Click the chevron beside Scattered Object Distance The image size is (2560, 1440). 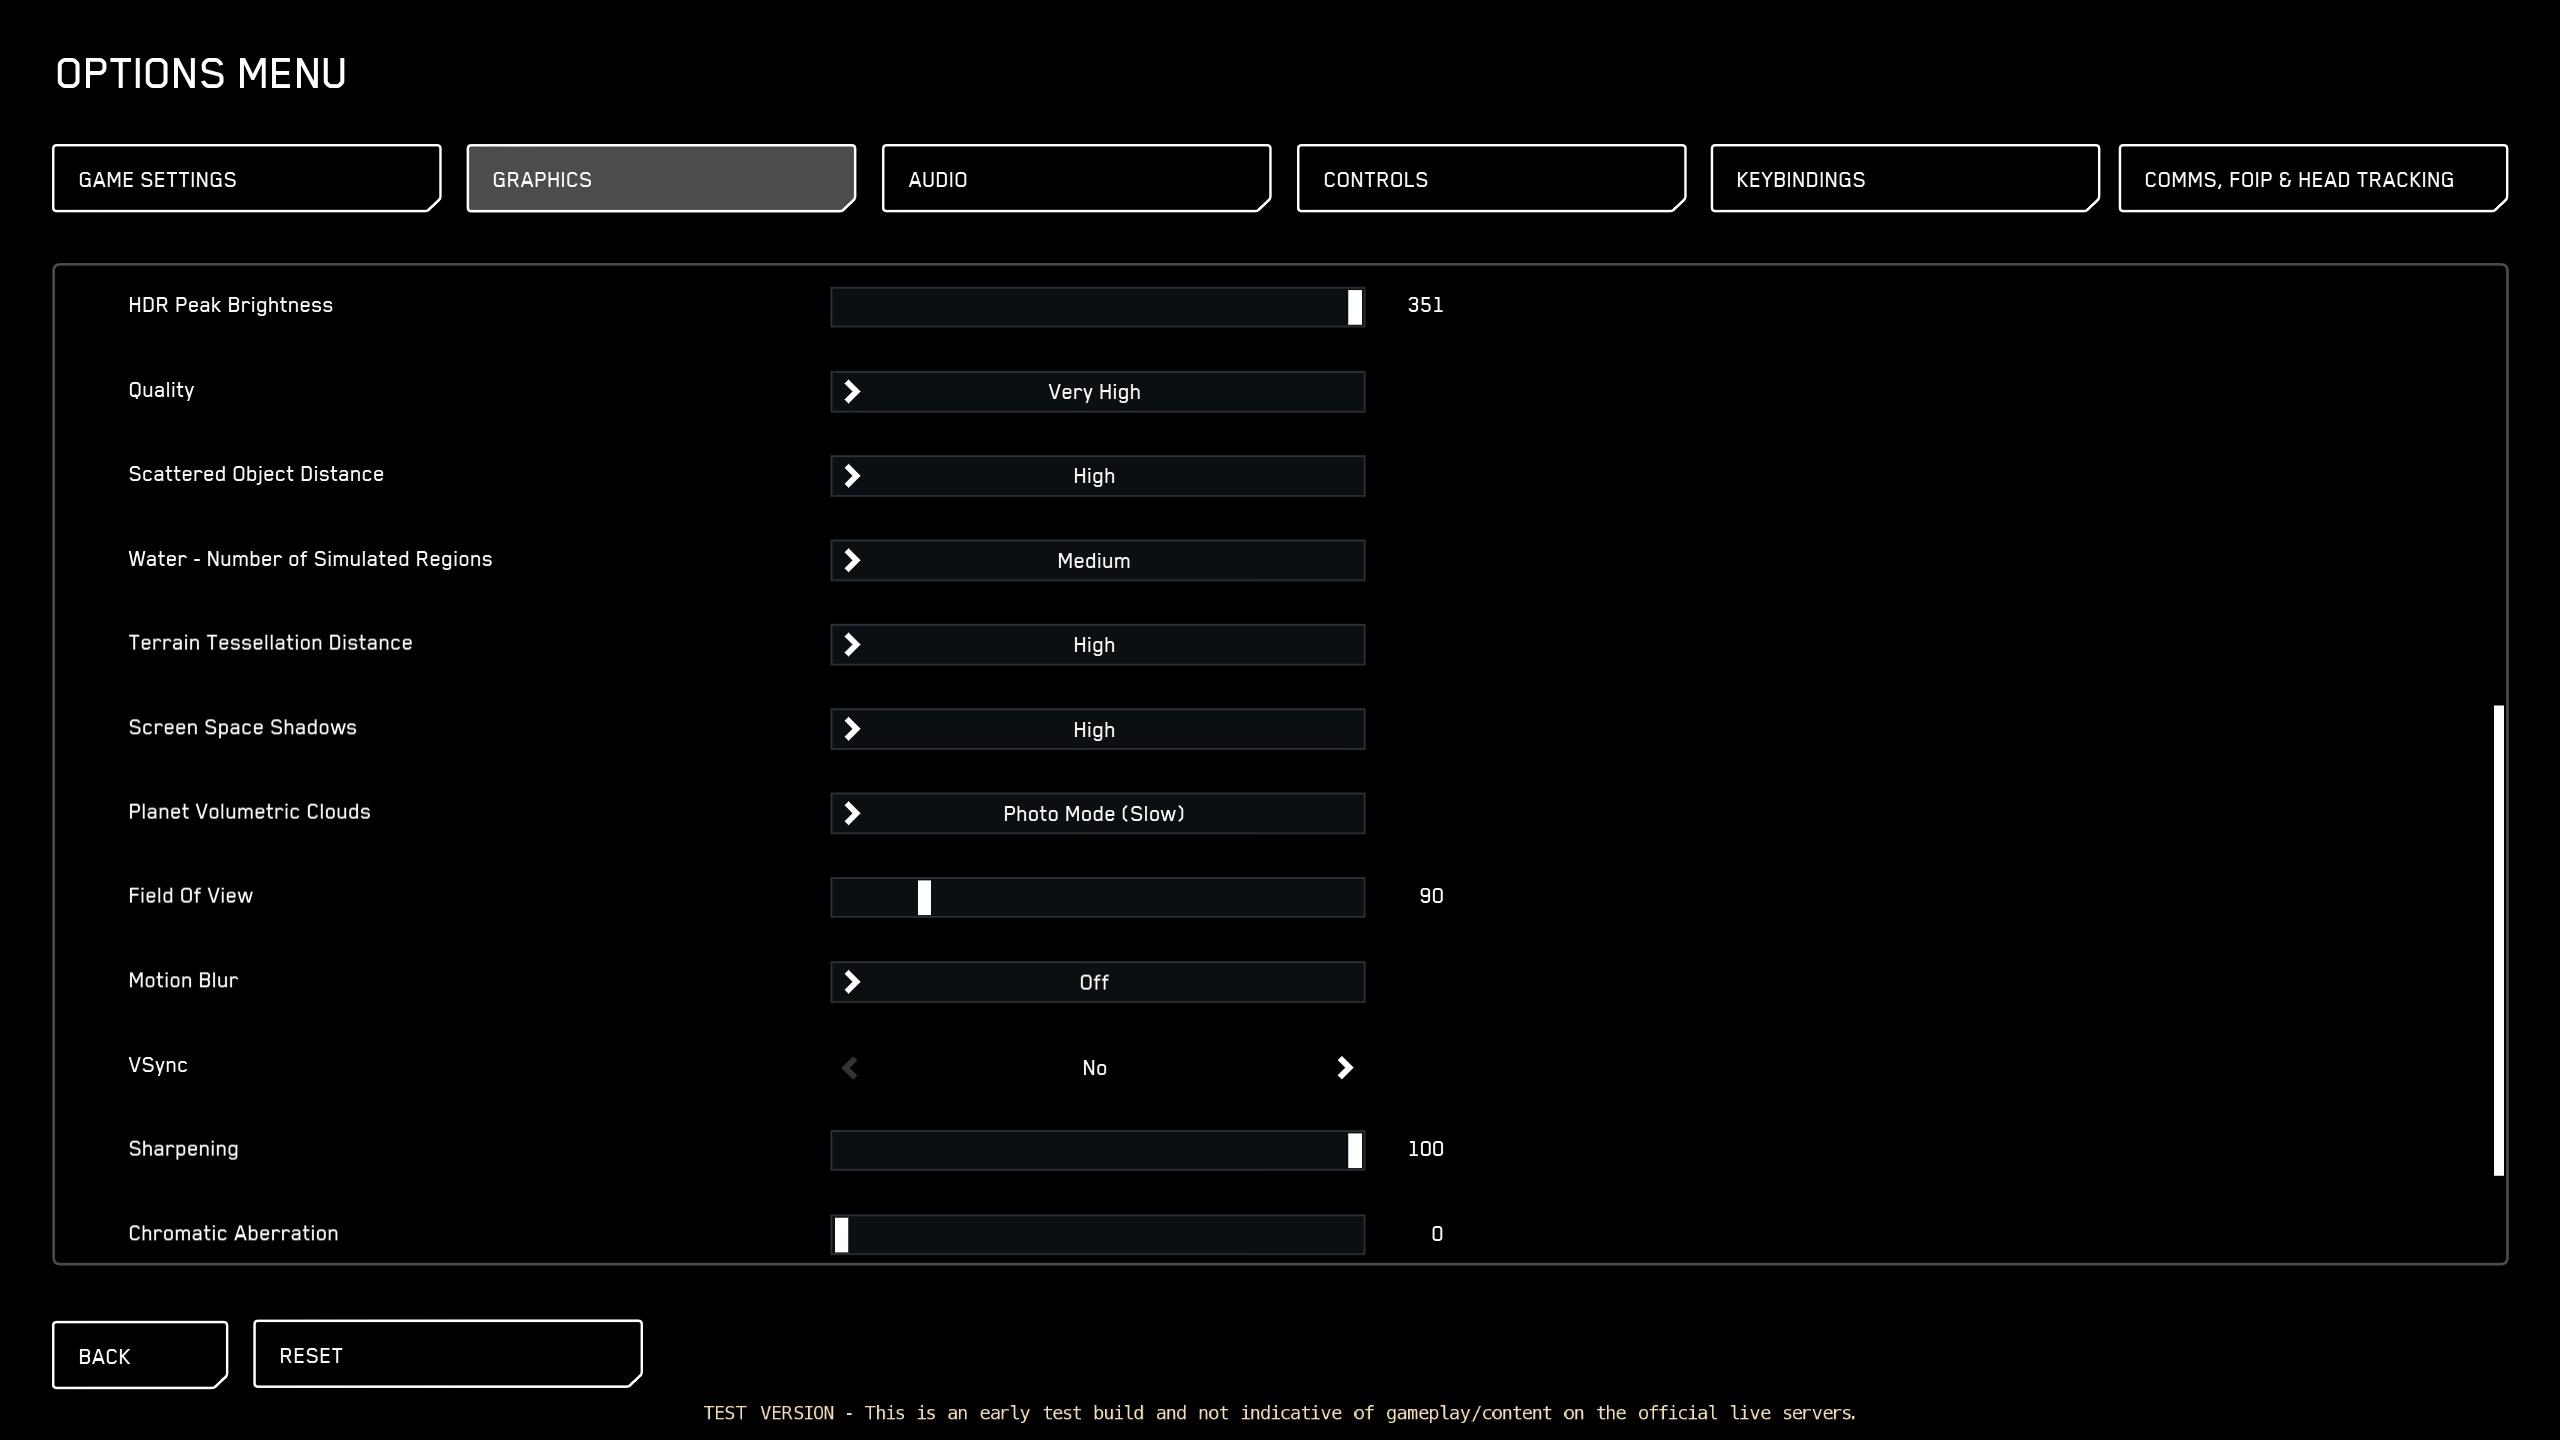click(852, 476)
